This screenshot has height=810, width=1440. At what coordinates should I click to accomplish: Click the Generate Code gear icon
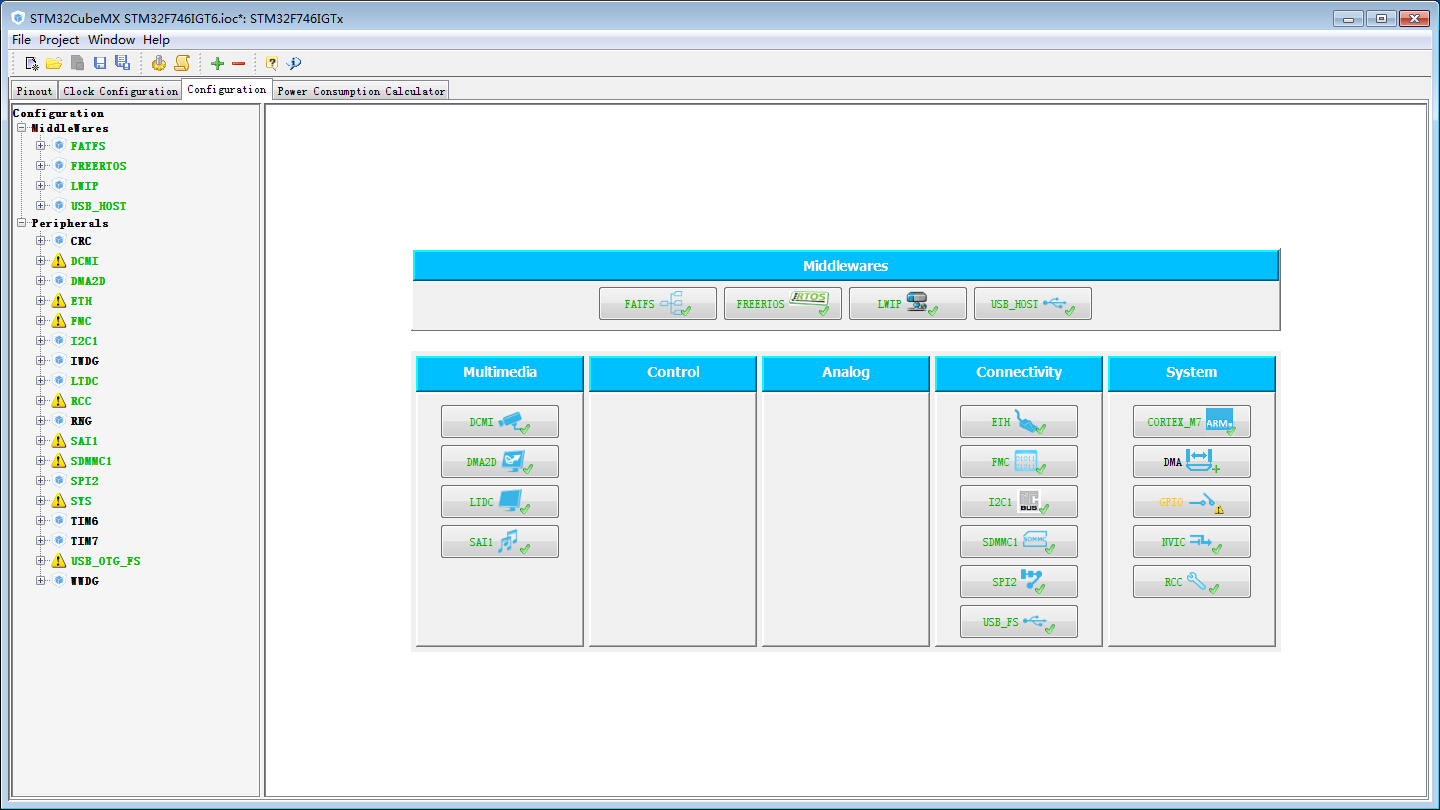(x=159, y=63)
